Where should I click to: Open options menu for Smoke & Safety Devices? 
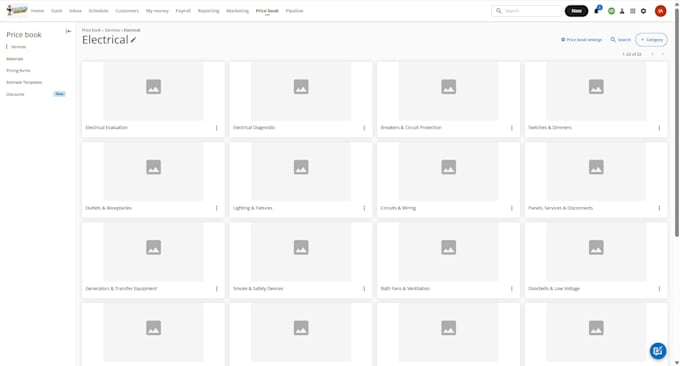click(x=364, y=289)
